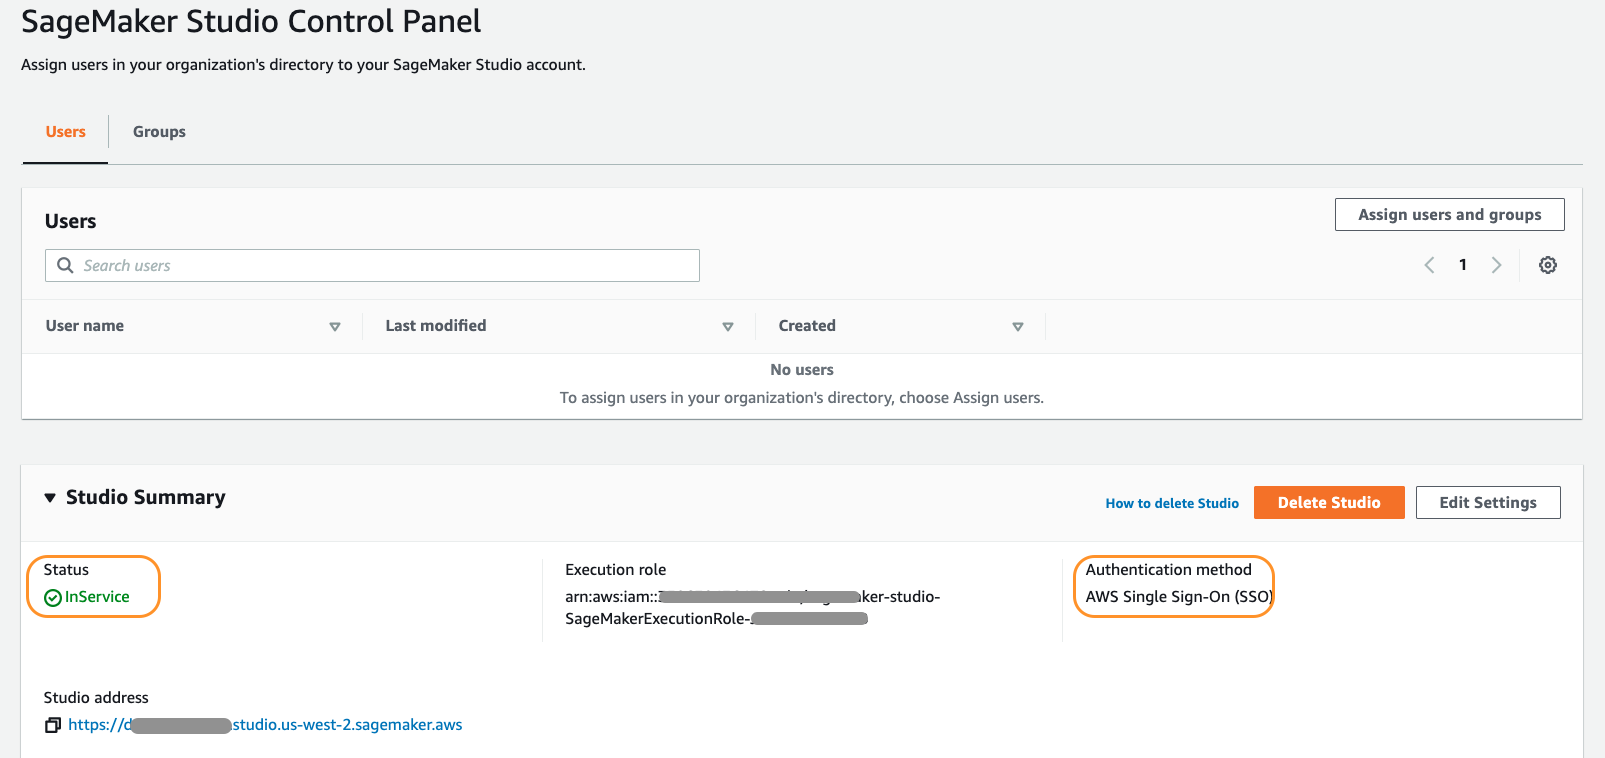Click the green InService status icon
This screenshot has height=758, width=1605.
click(53, 598)
